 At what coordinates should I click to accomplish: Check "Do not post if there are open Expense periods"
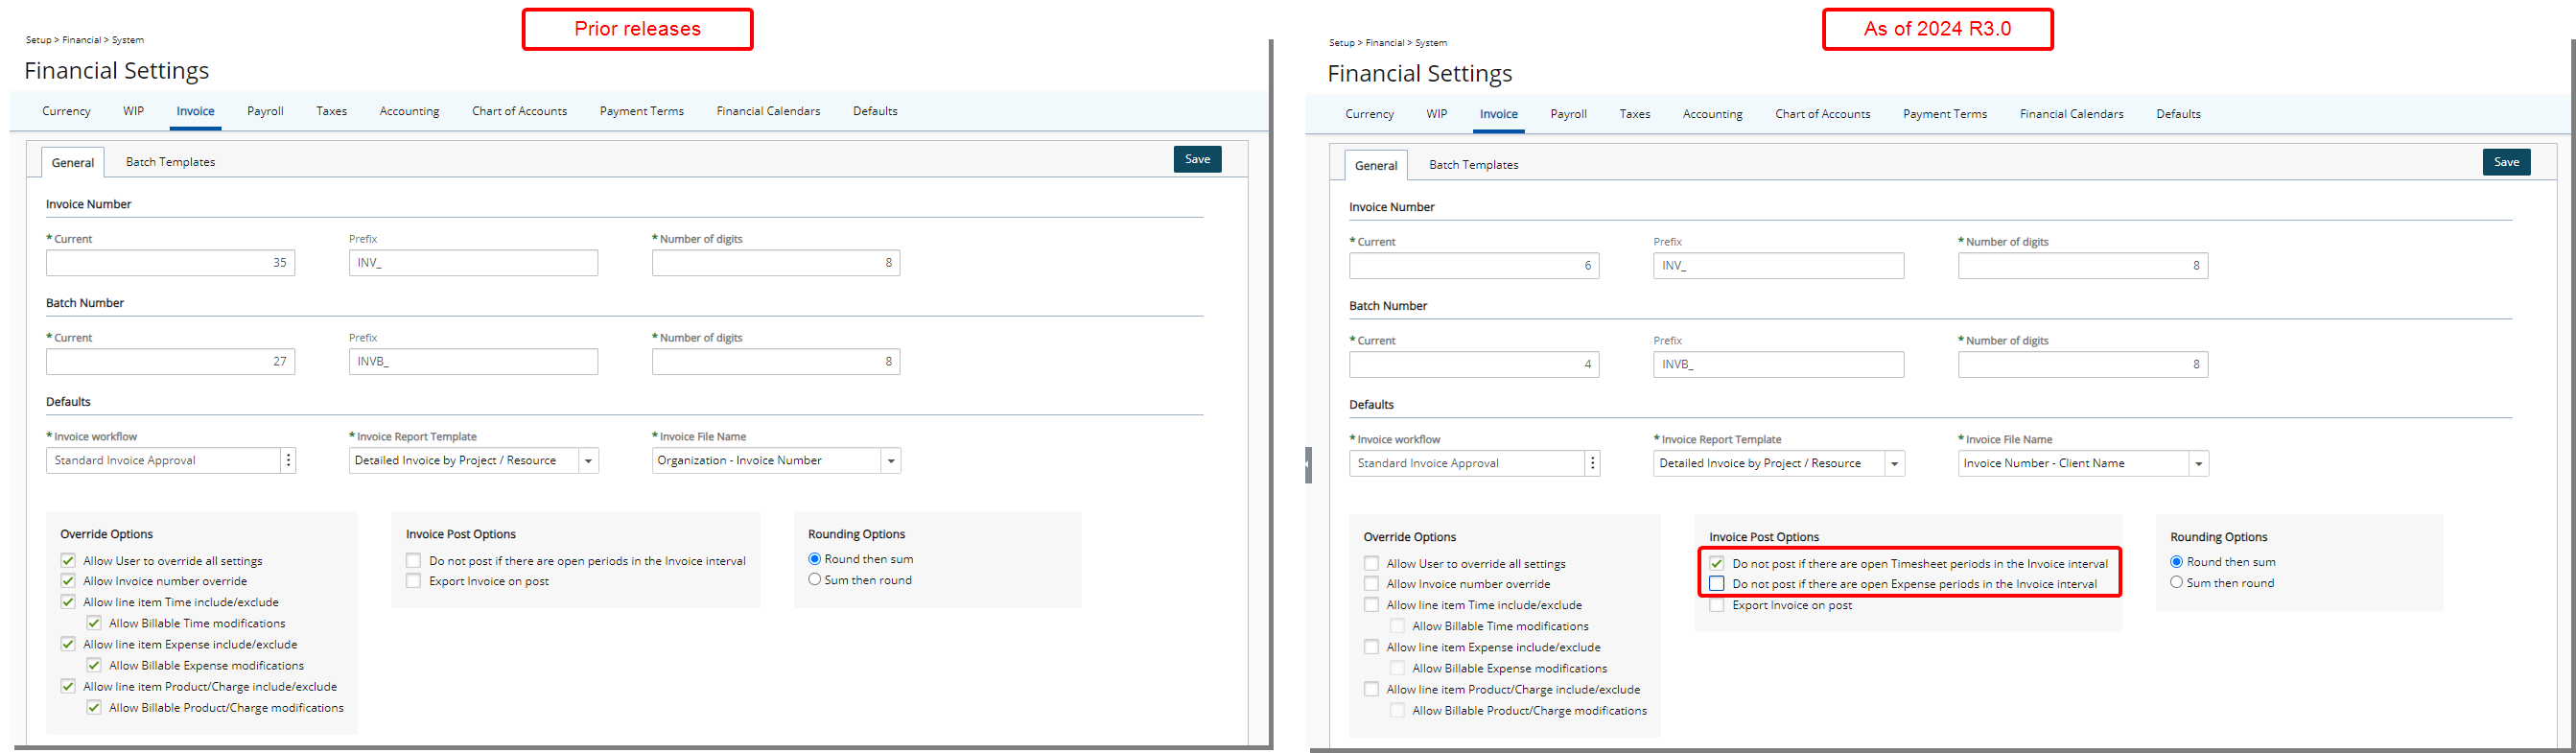tap(1717, 583)
